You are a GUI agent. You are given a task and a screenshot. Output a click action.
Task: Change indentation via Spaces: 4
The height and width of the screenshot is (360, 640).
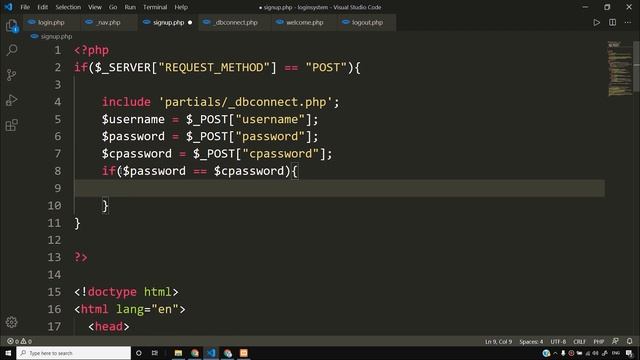tap(531, 341)
